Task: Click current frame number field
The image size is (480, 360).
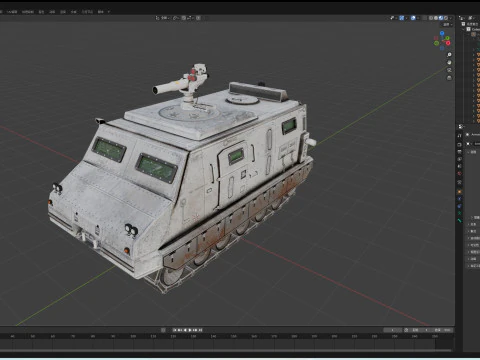Action: click(392, 330)
